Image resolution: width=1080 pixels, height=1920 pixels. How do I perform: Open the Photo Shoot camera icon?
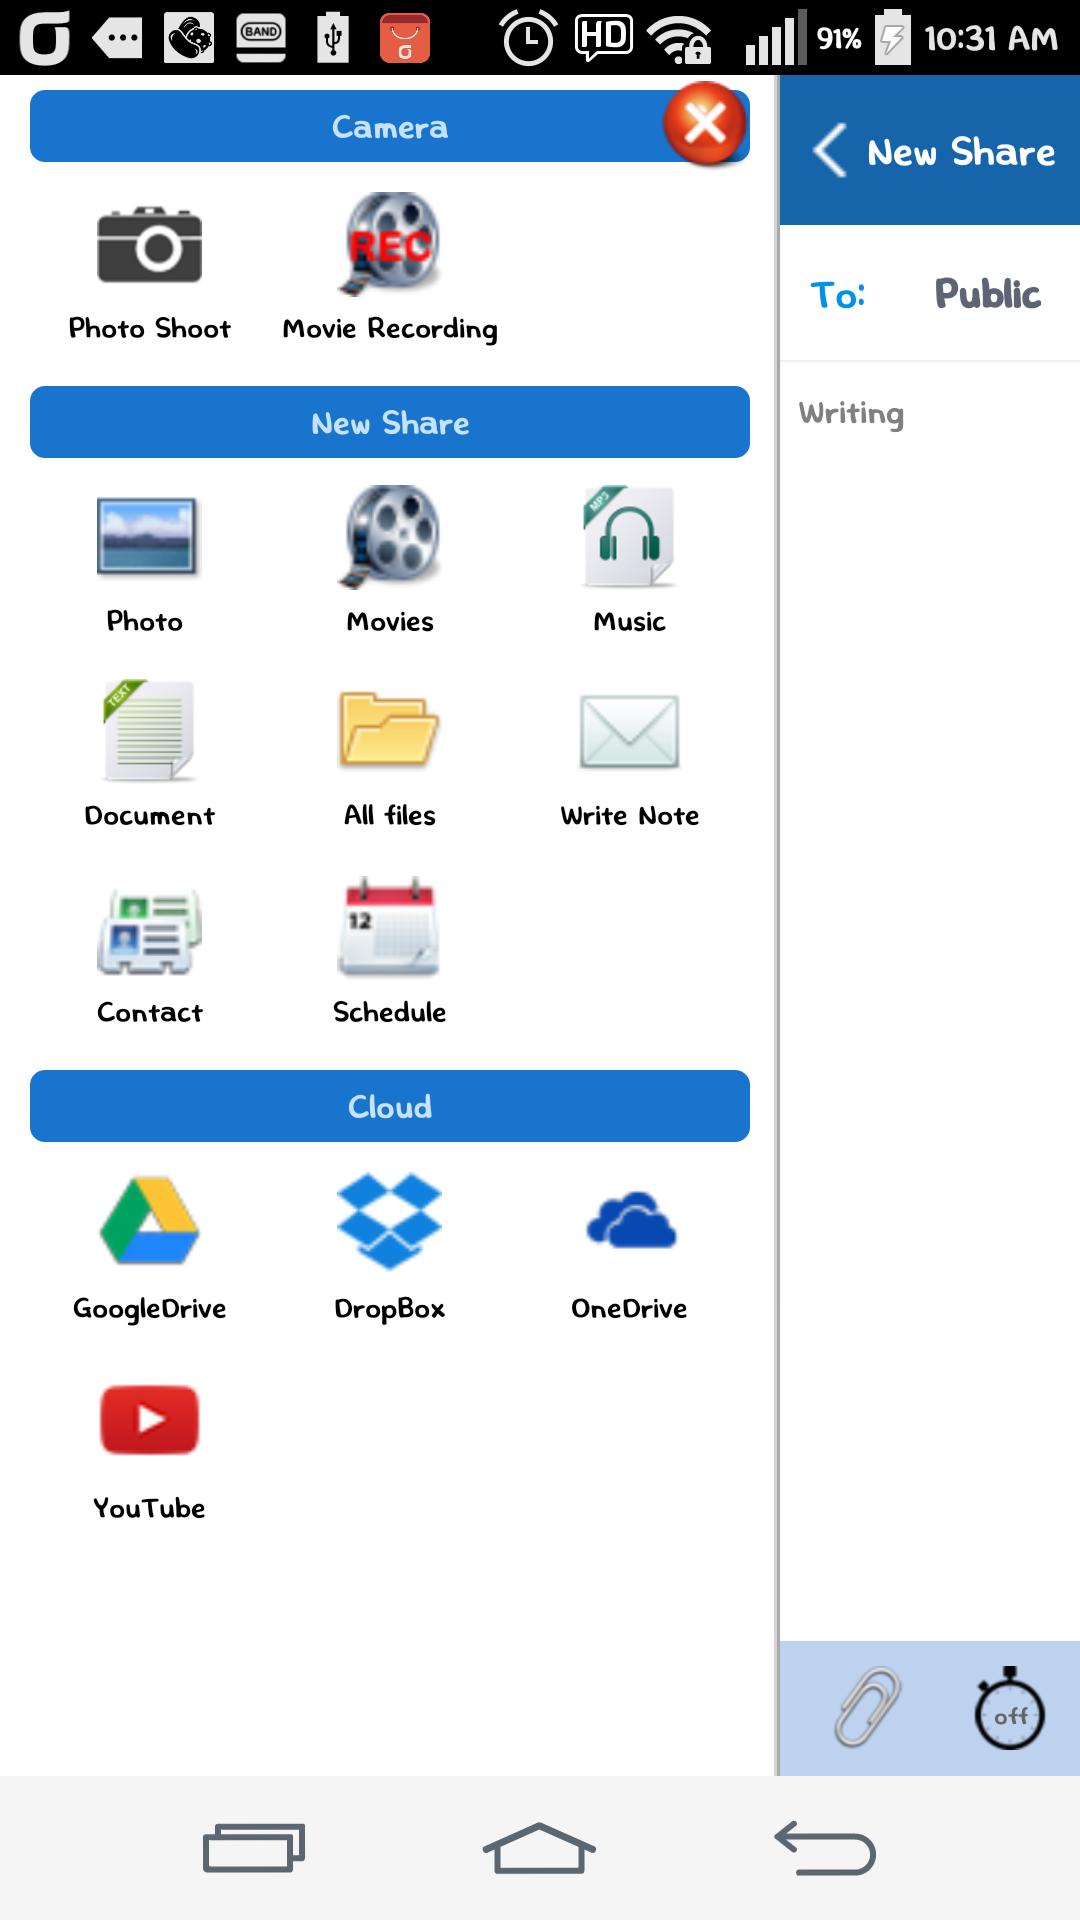pyautogui.click(x=149, y=246)
